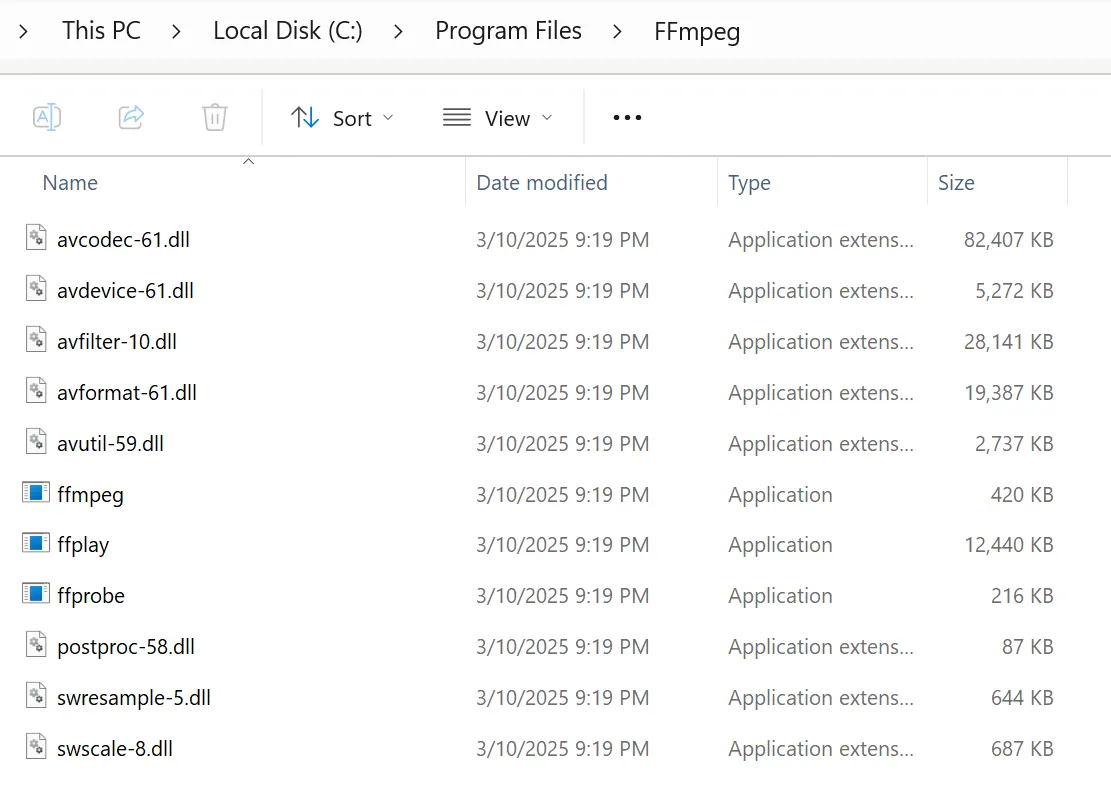Screen dimensions: 1111x803
Task: Go to Local Disk (C:) breadcrumb
Action: (x=287, y=31)
